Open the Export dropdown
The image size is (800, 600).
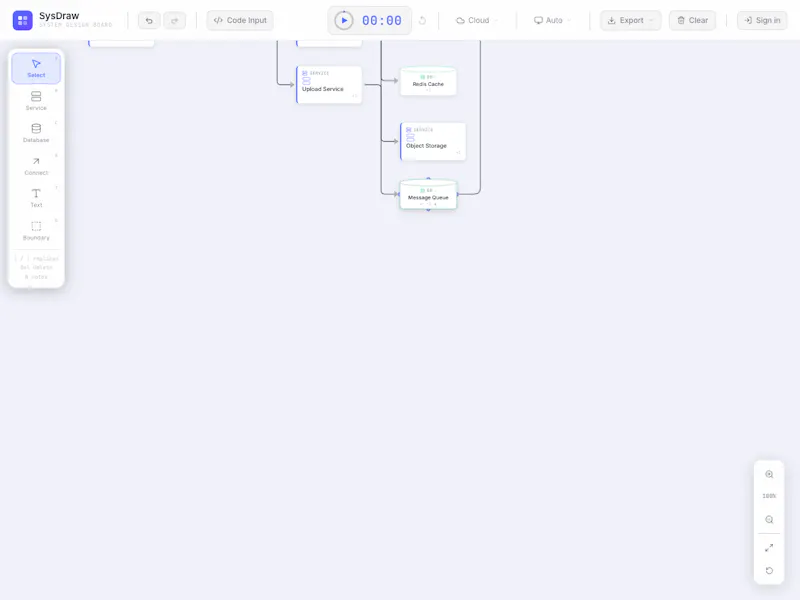[x=631, y=20]
